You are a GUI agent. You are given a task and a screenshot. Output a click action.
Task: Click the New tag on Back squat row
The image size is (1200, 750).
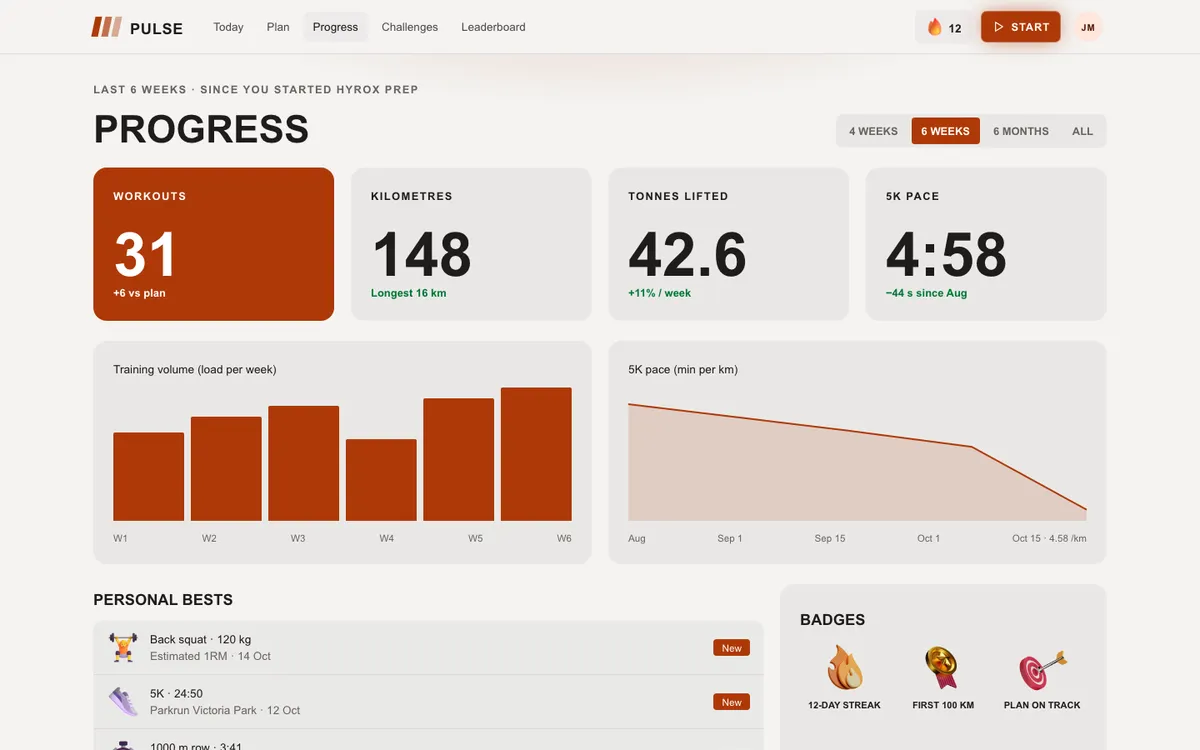click(732, 648)
